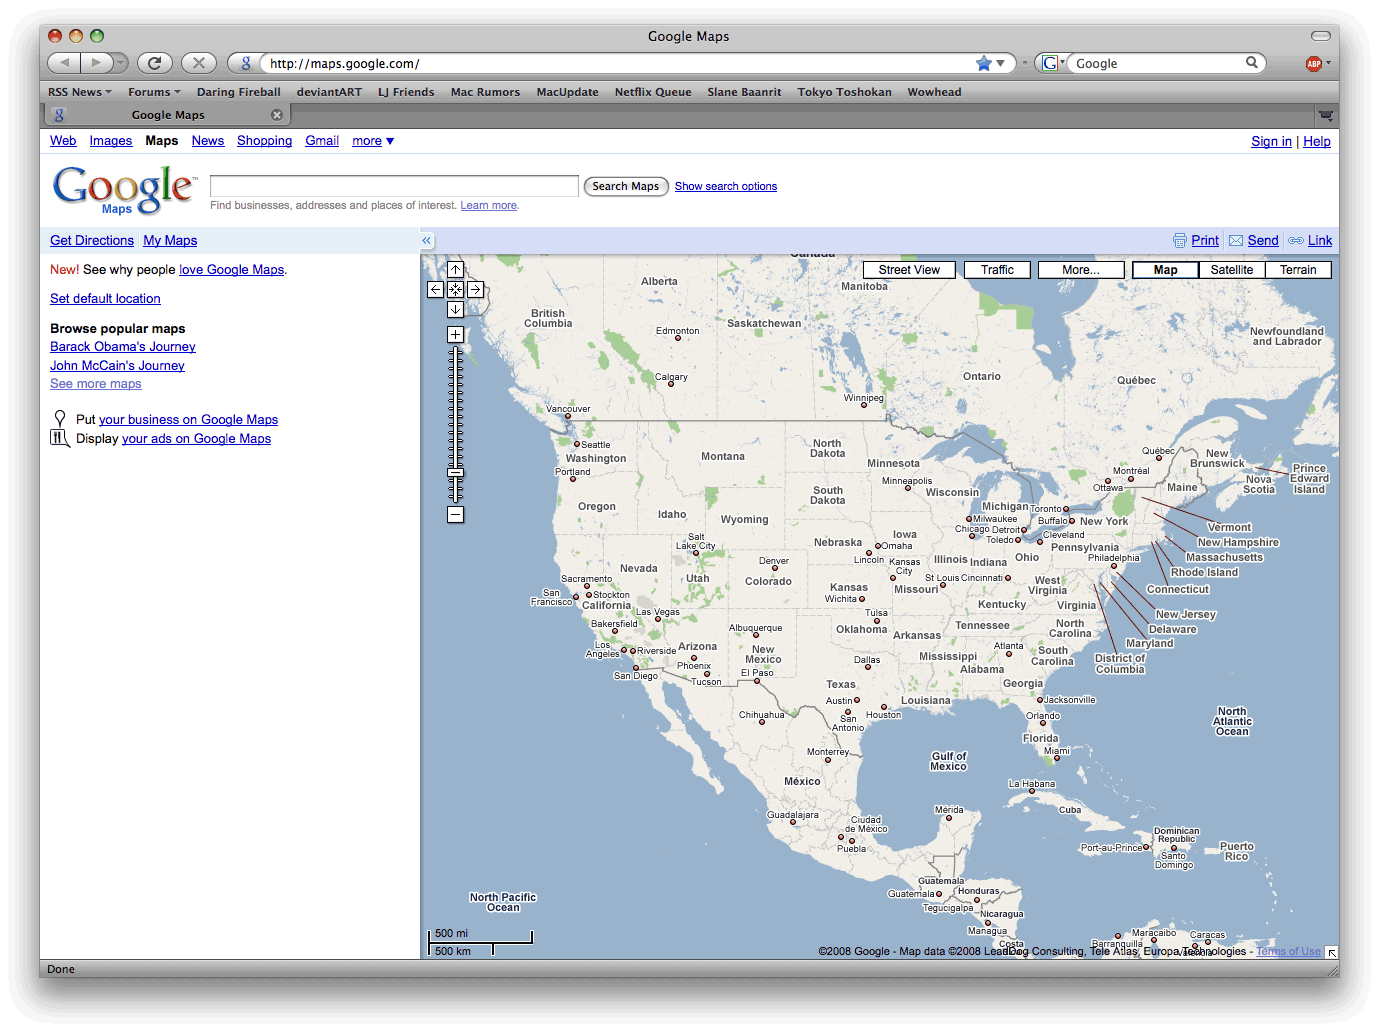1379x1032 pixels.
Task: Click the magnifier icon in the browser search box
Action: point(1251,63)
